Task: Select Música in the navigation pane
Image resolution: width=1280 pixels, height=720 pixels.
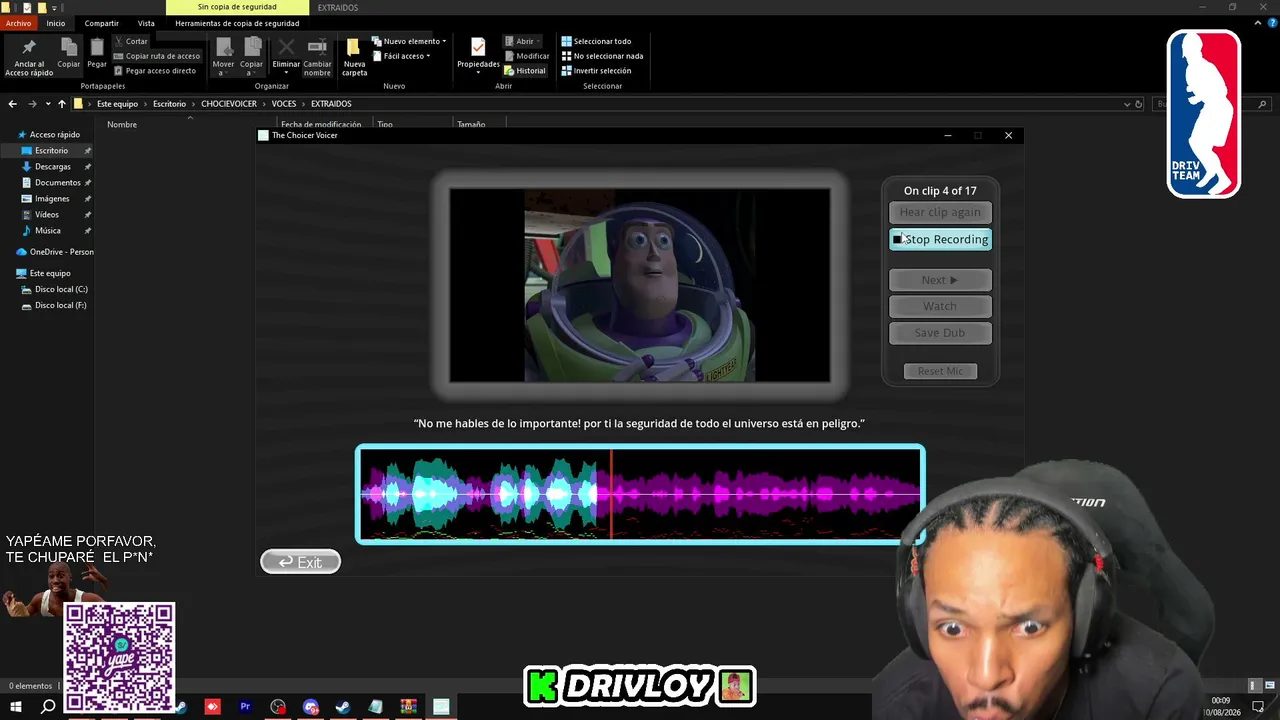Action: 48,231
